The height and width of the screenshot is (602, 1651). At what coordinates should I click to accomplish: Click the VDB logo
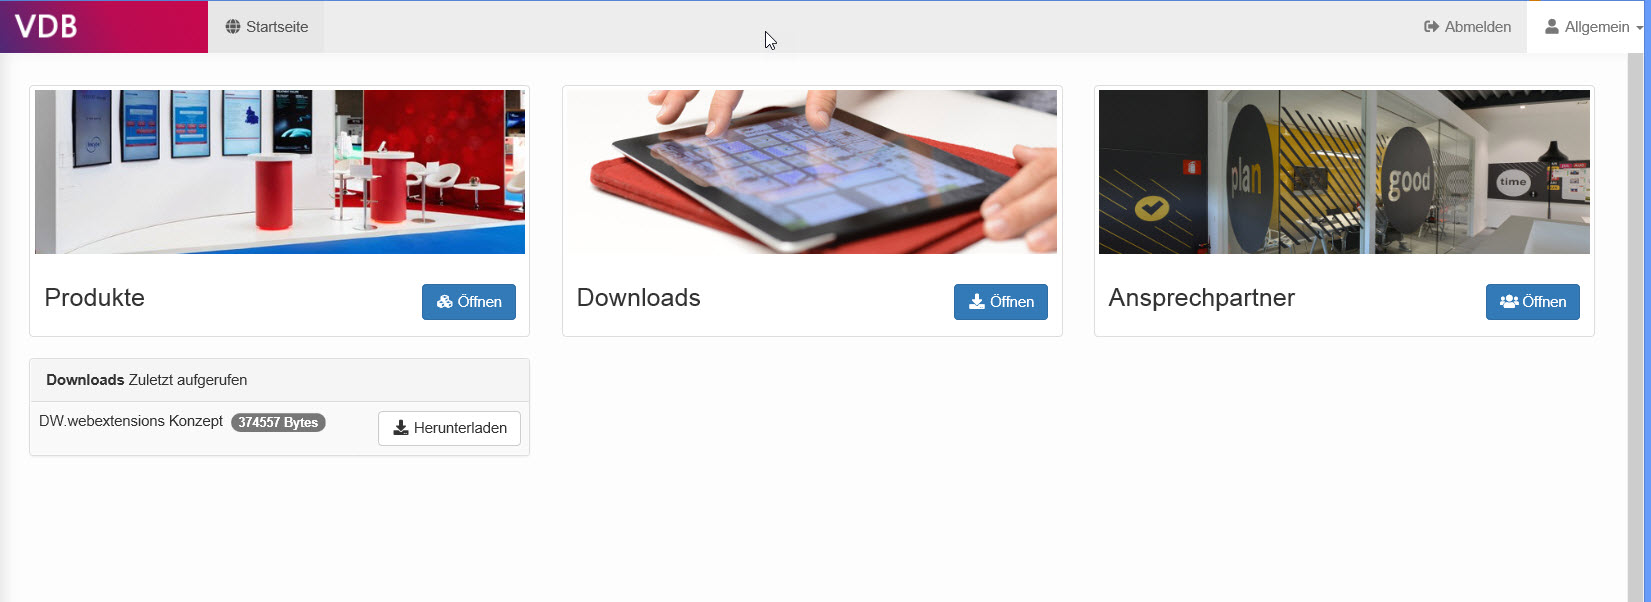46,27
